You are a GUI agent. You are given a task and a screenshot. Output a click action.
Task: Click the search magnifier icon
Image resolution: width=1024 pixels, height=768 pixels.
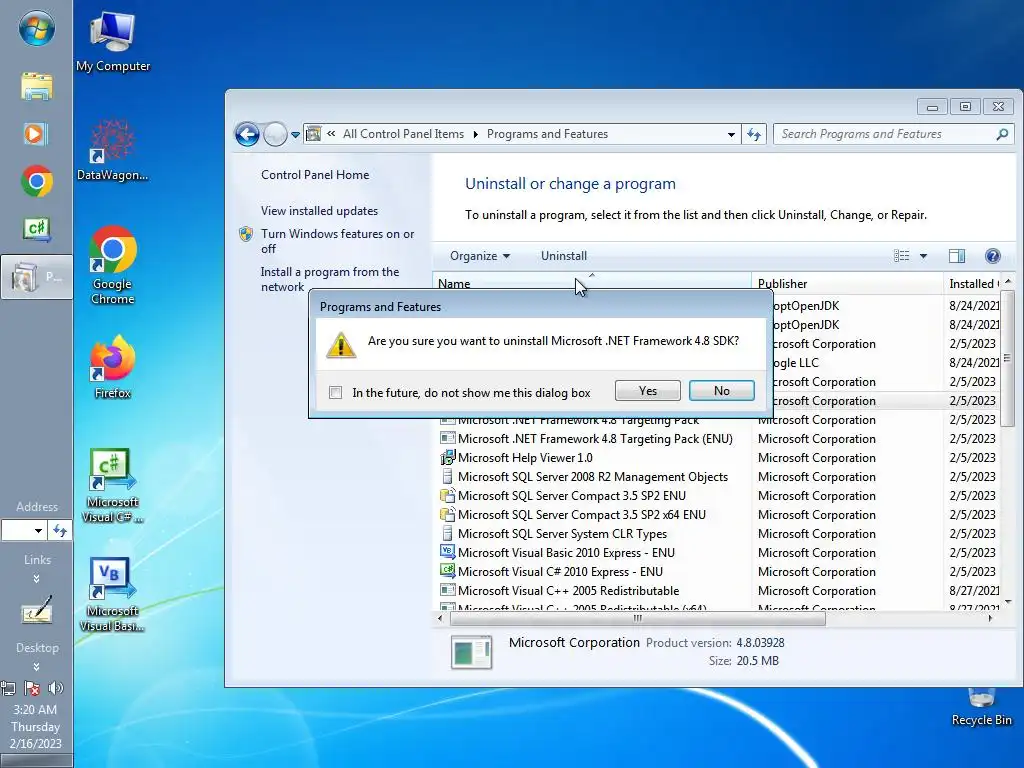[x=1002, y=134]
